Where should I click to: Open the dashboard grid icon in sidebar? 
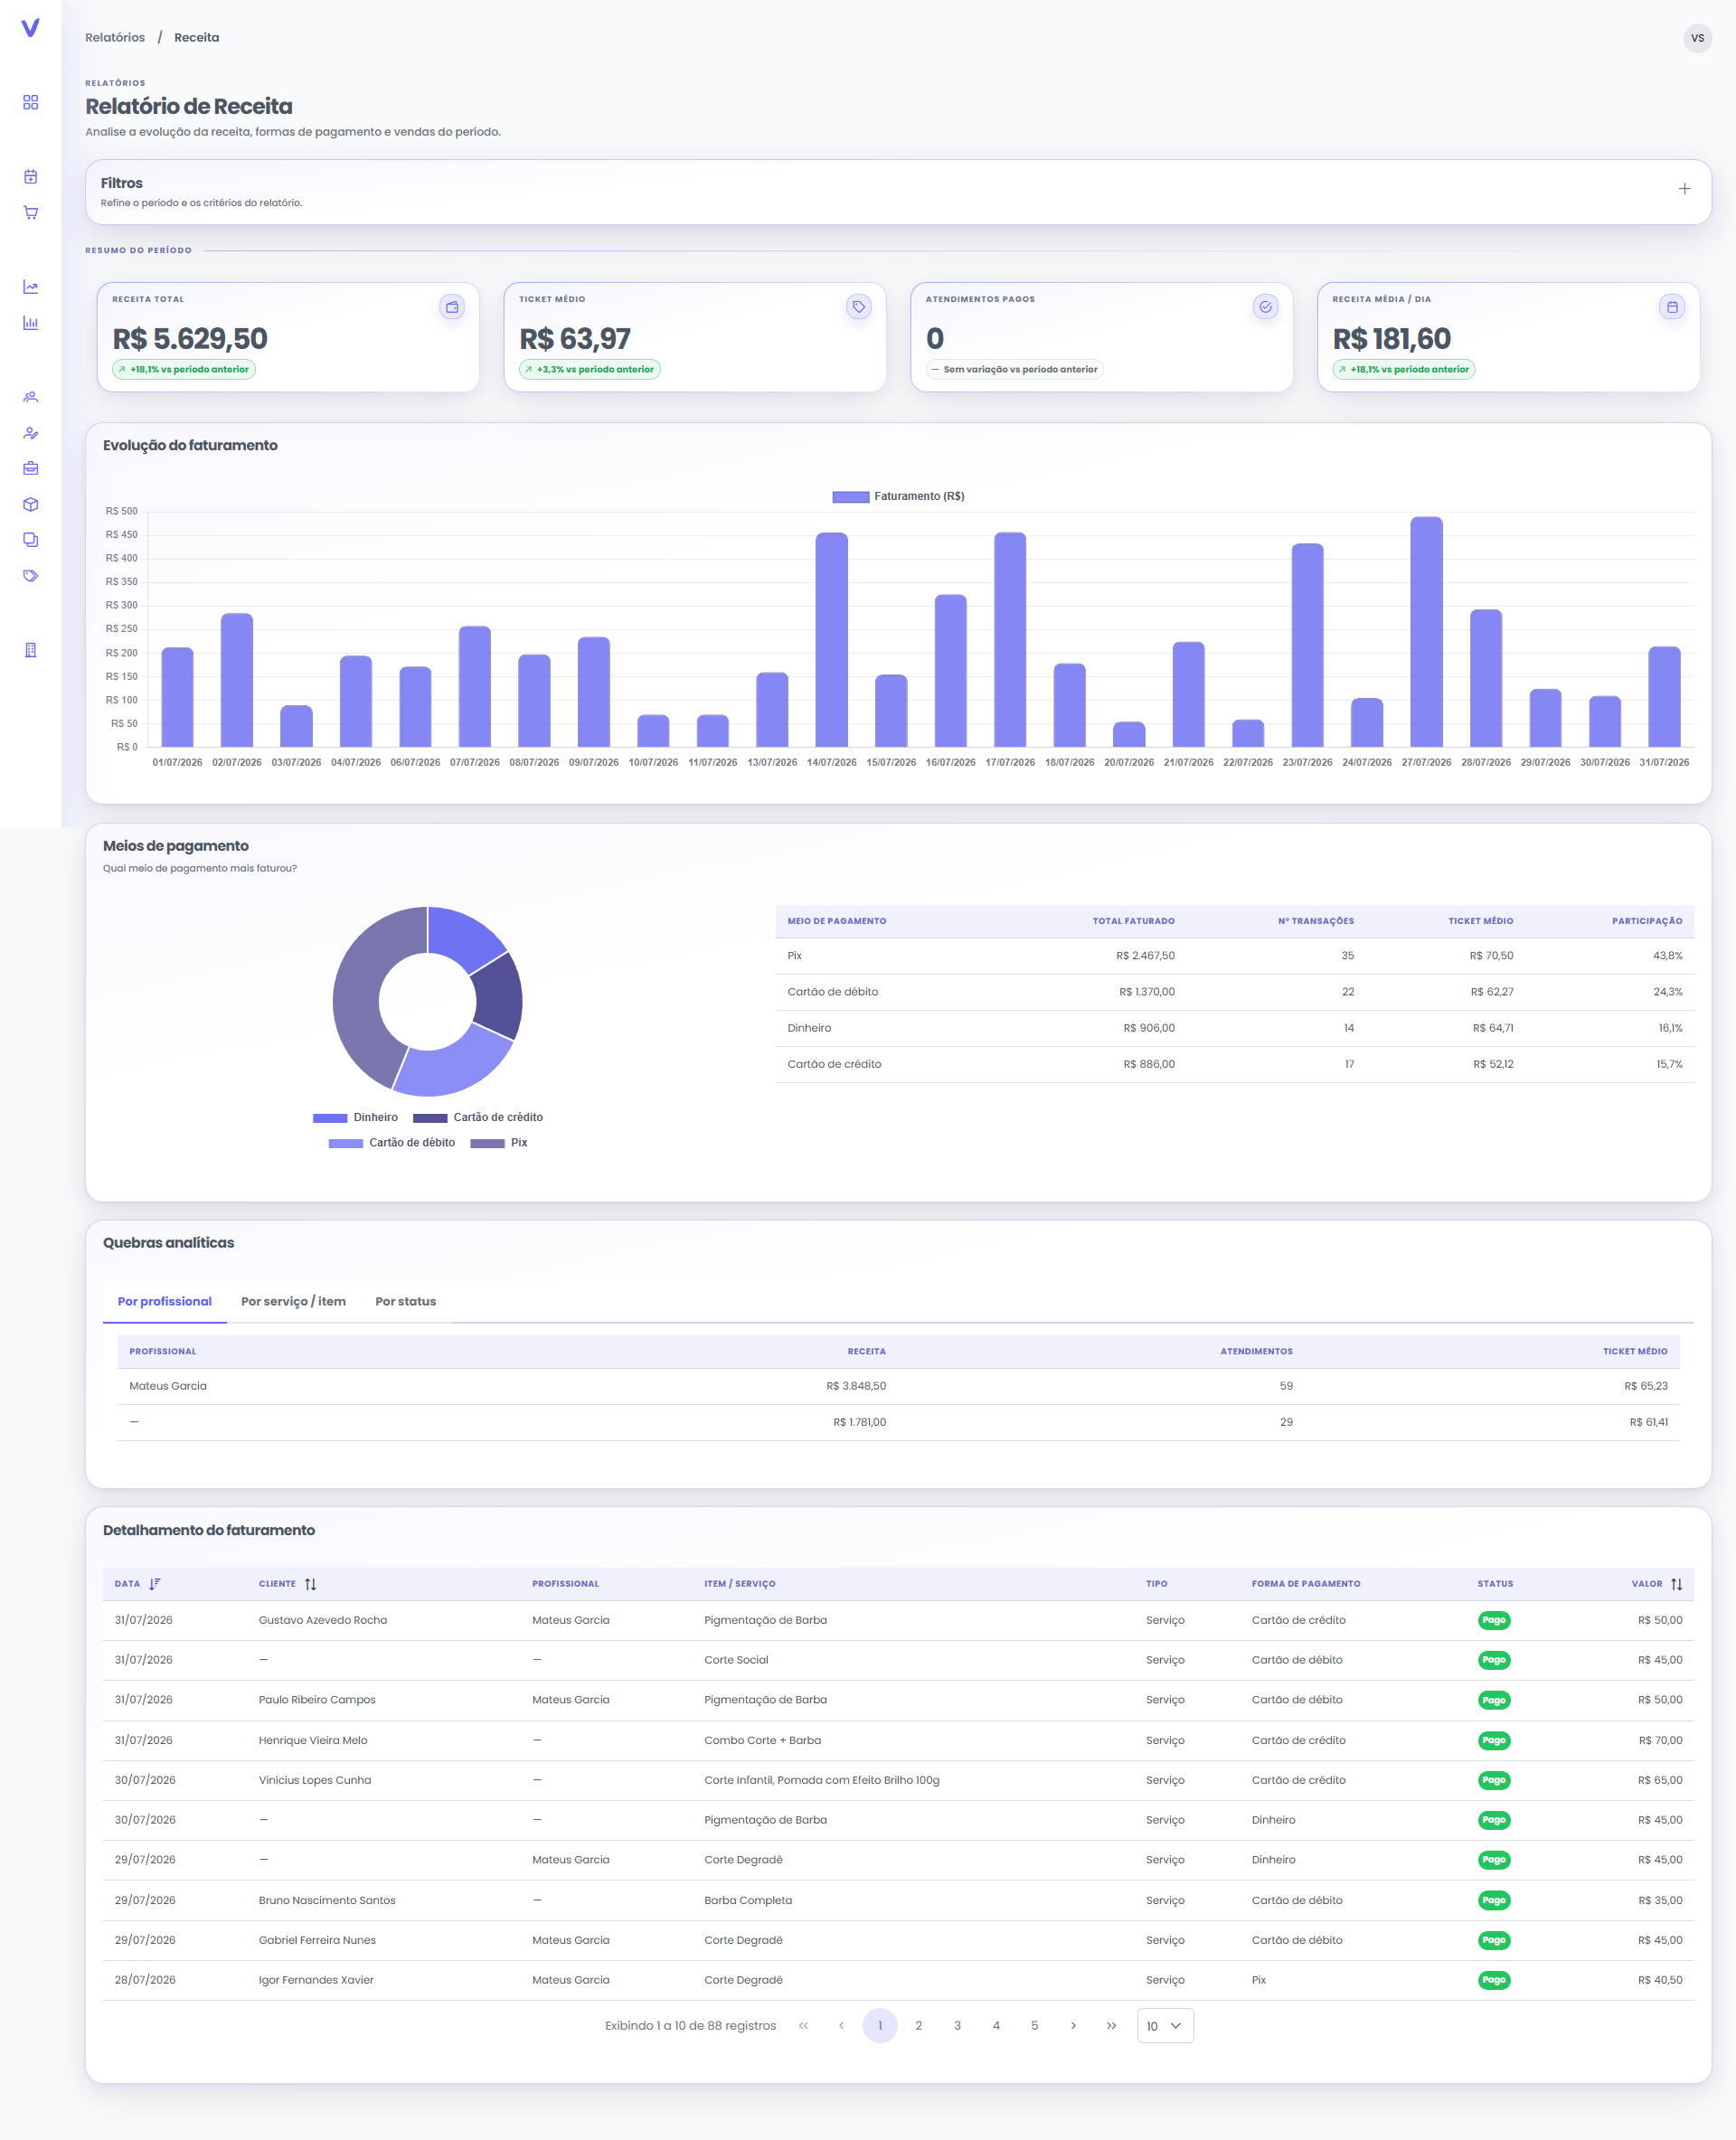click(31, 103)
